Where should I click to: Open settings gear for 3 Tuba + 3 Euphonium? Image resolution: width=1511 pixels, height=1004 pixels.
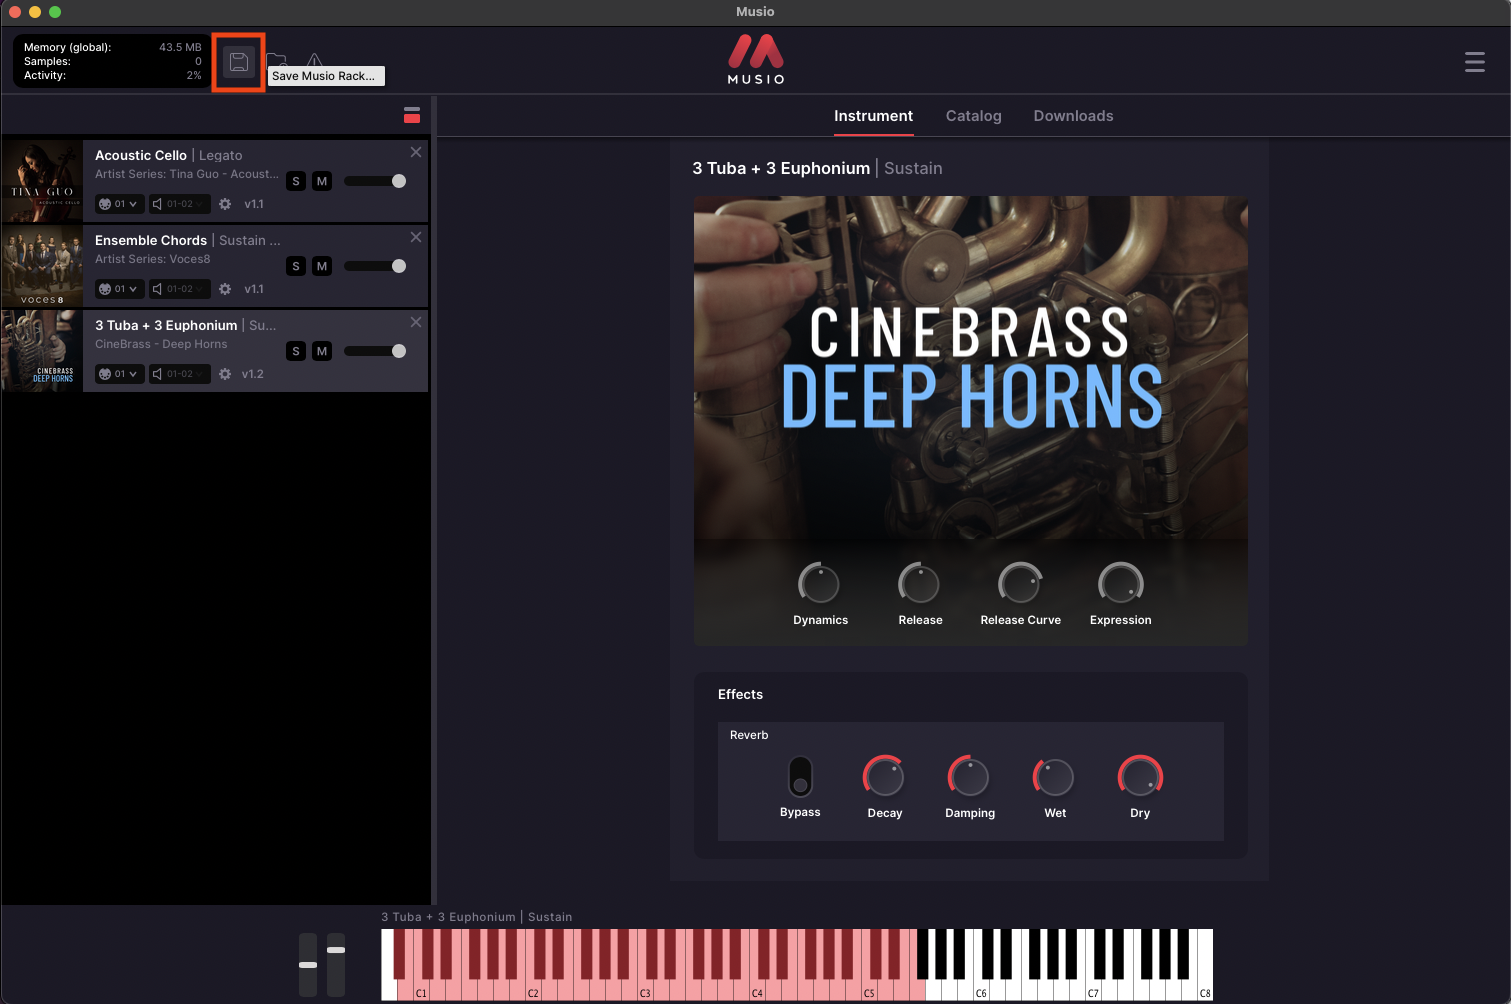225,374
